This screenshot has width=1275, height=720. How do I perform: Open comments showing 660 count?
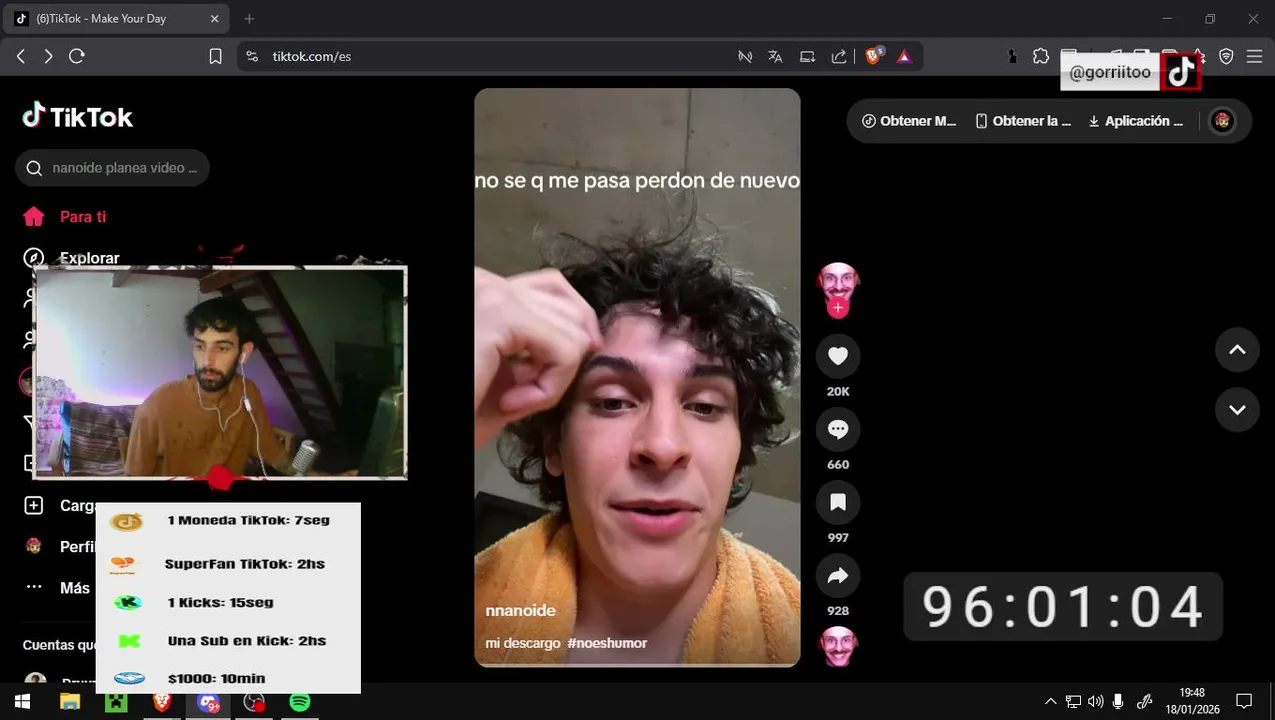[x=838, y=430]
